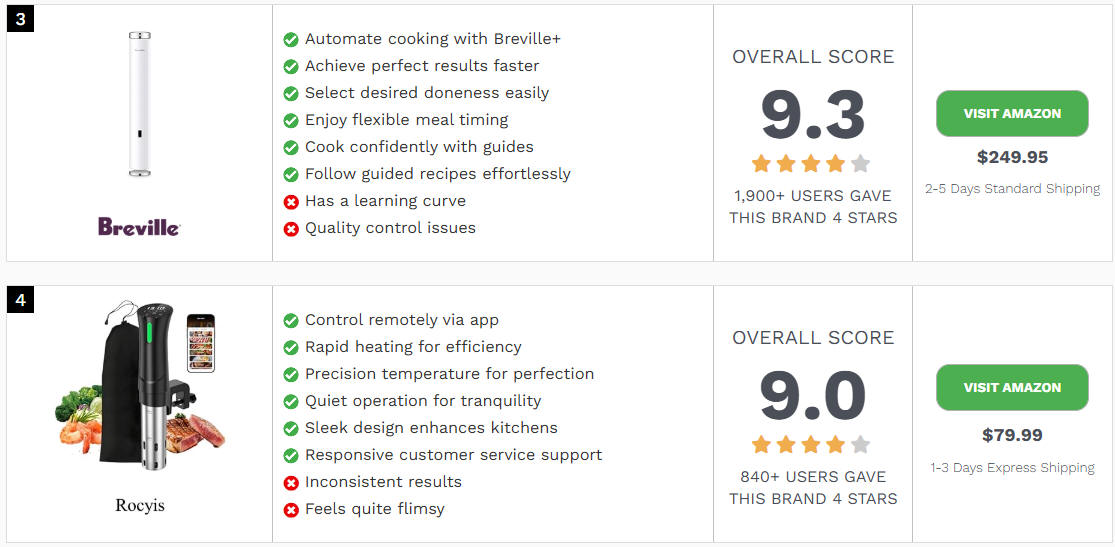This screenshot has width=1115, height=547.
Task: Click the rank number 4 badge
Action: 20,300
